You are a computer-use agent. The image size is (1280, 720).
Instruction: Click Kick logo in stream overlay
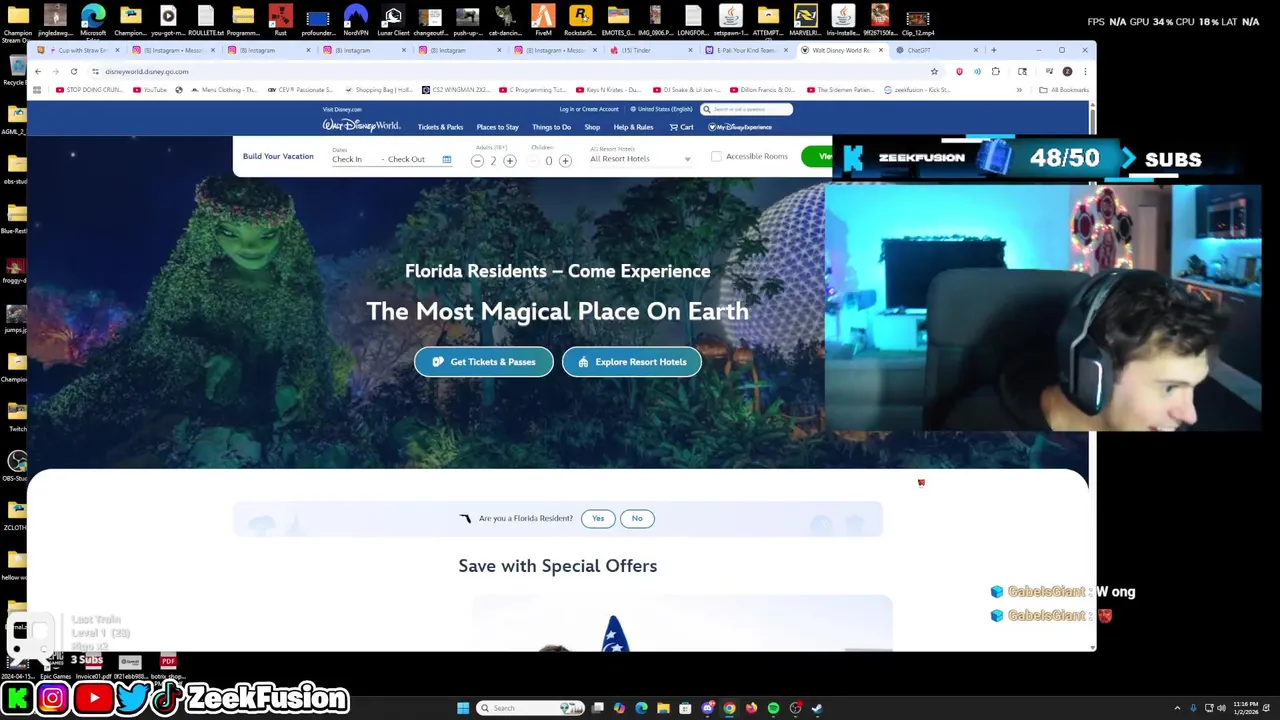[x=17, y=698]
